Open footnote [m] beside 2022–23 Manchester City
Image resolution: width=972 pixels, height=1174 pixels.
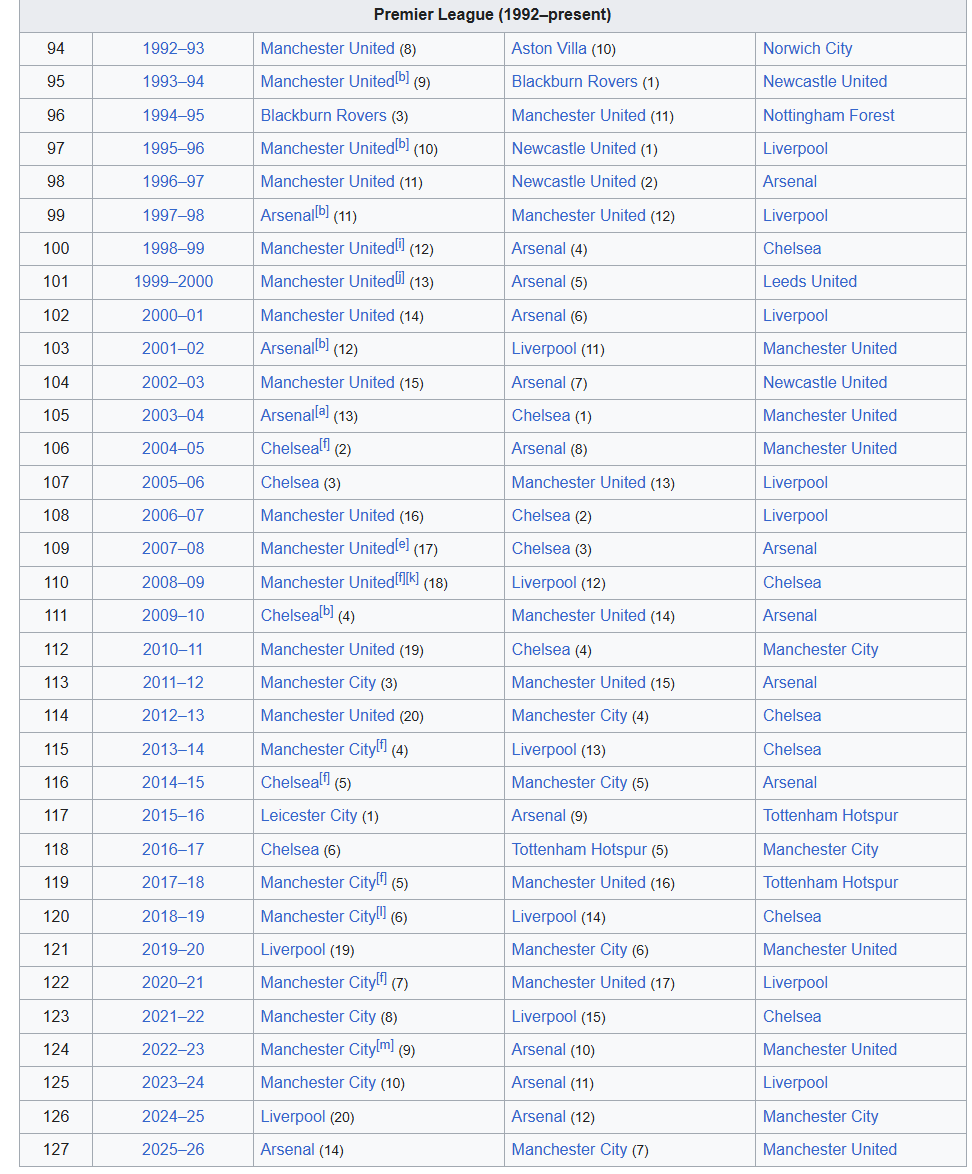coord(385,1045)
